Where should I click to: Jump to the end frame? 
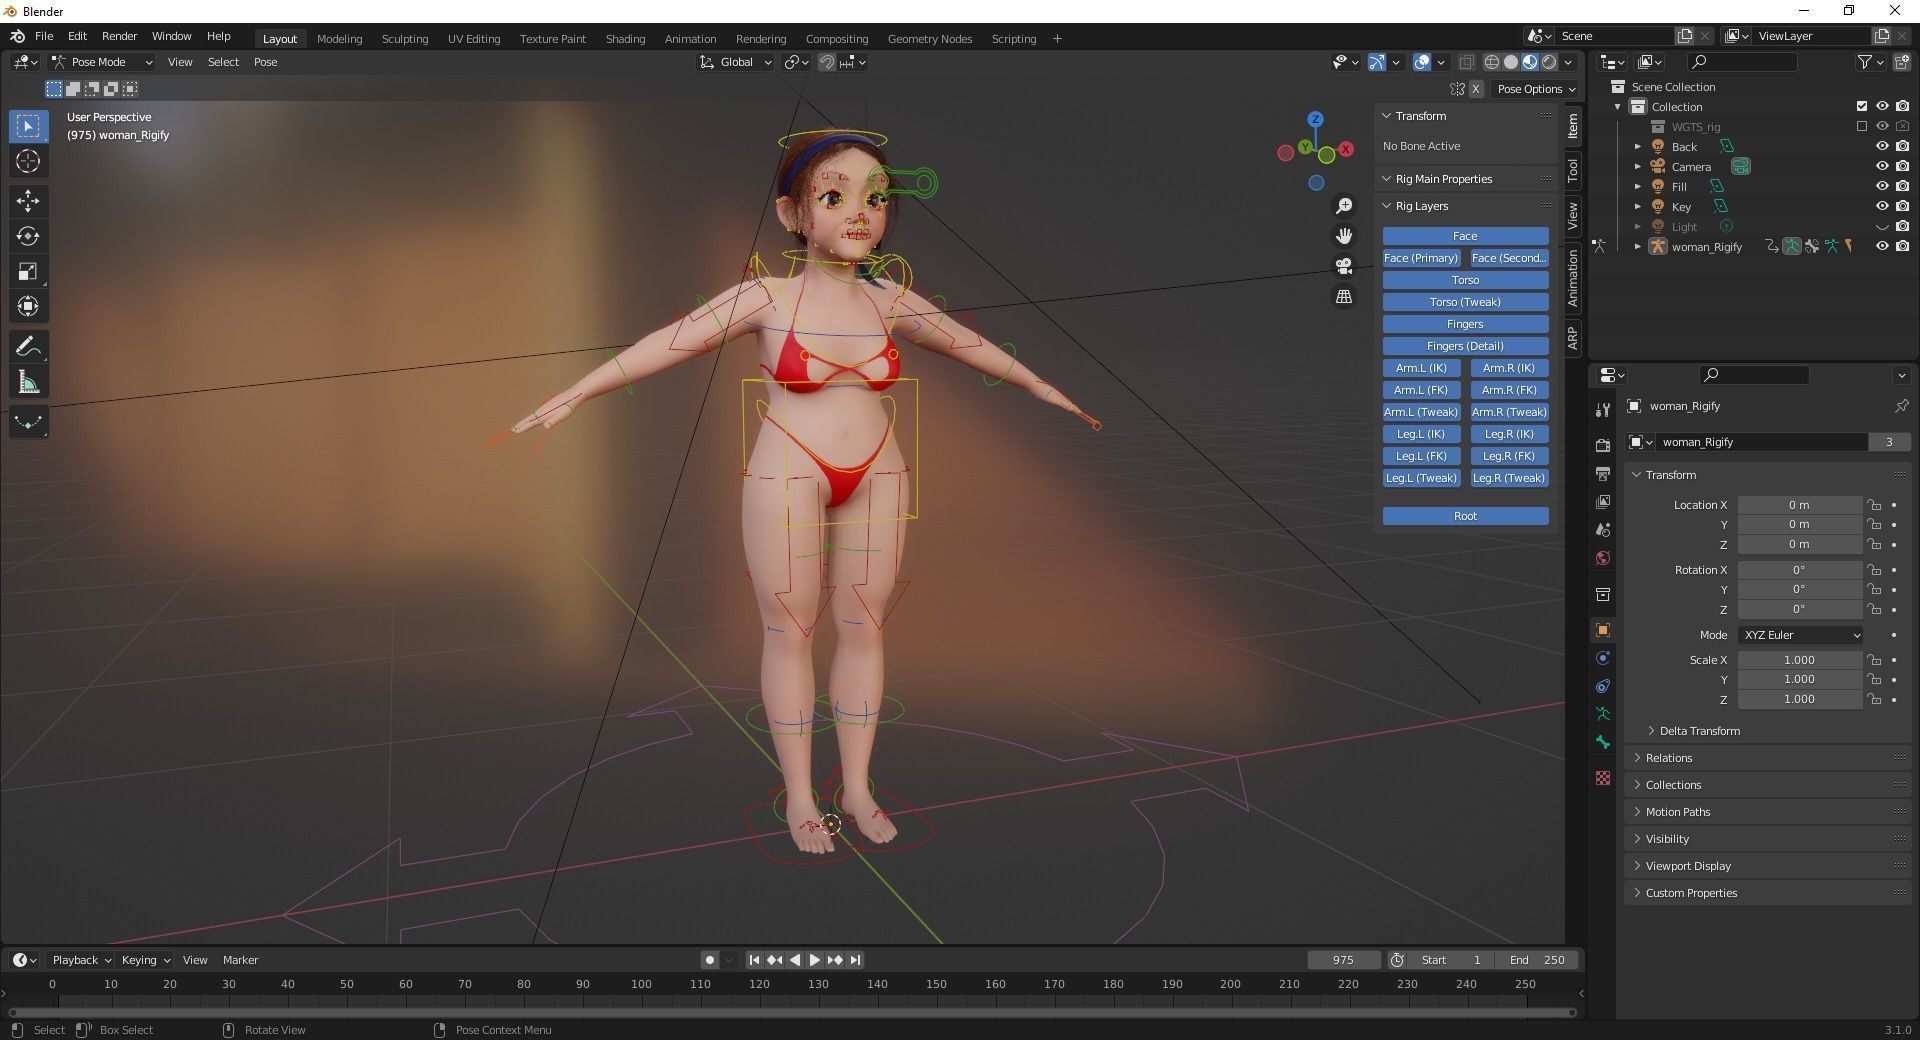(855, 960)
